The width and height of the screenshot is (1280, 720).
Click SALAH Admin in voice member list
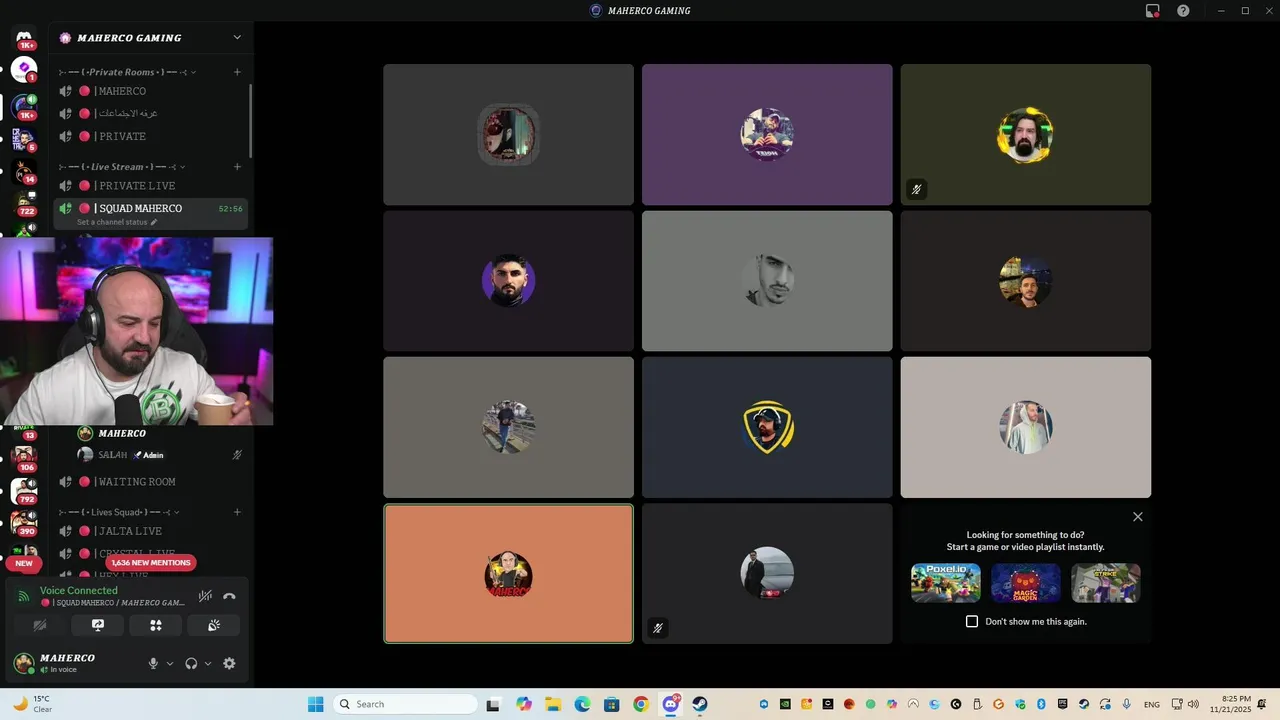[x=160, y=455]
